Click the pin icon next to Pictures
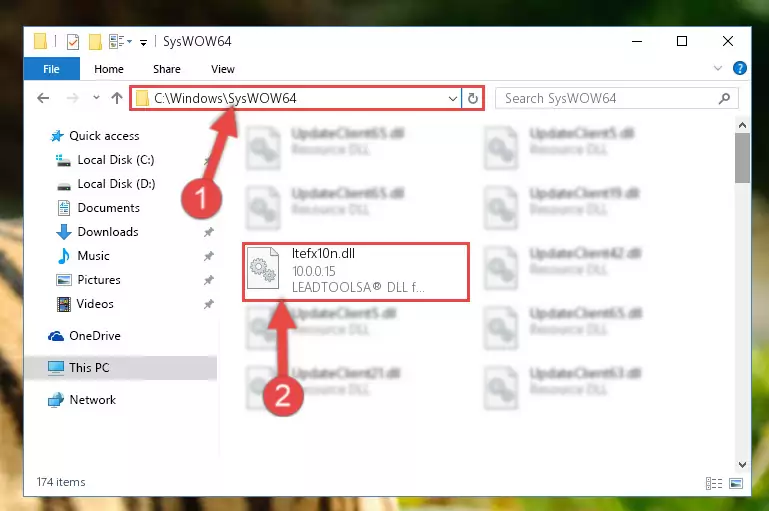This screenshot has height=511, width=769. coord(208,280)
